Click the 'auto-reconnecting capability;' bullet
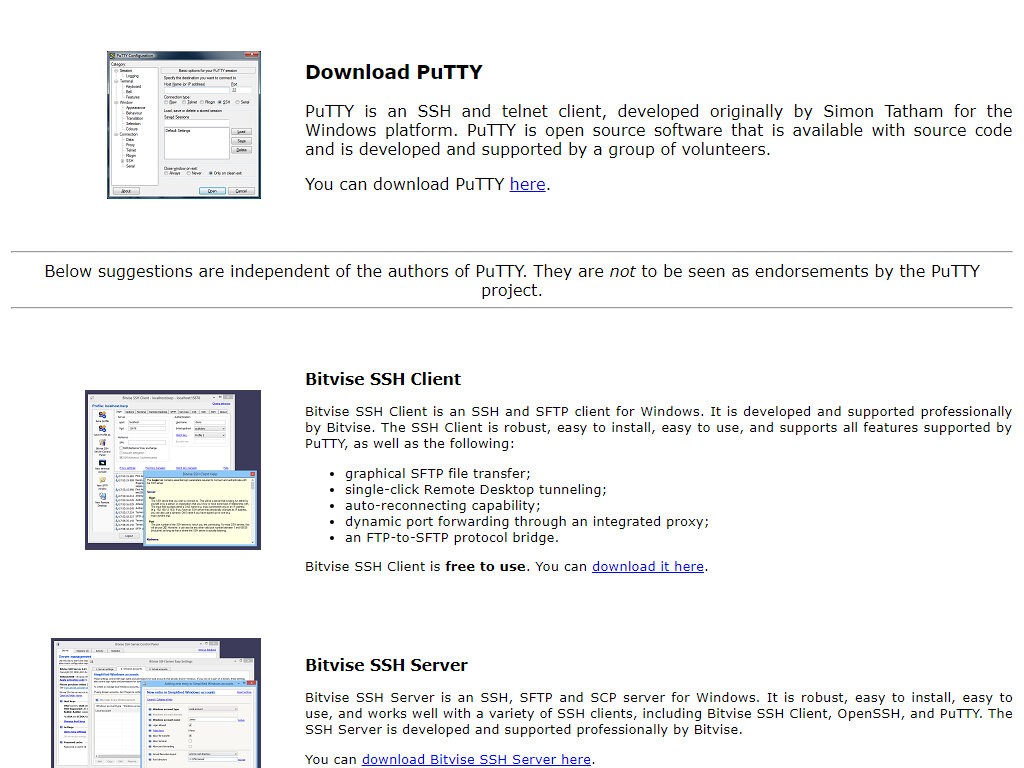The width and height of the screenshot is (1024, 768). point(443,505)
